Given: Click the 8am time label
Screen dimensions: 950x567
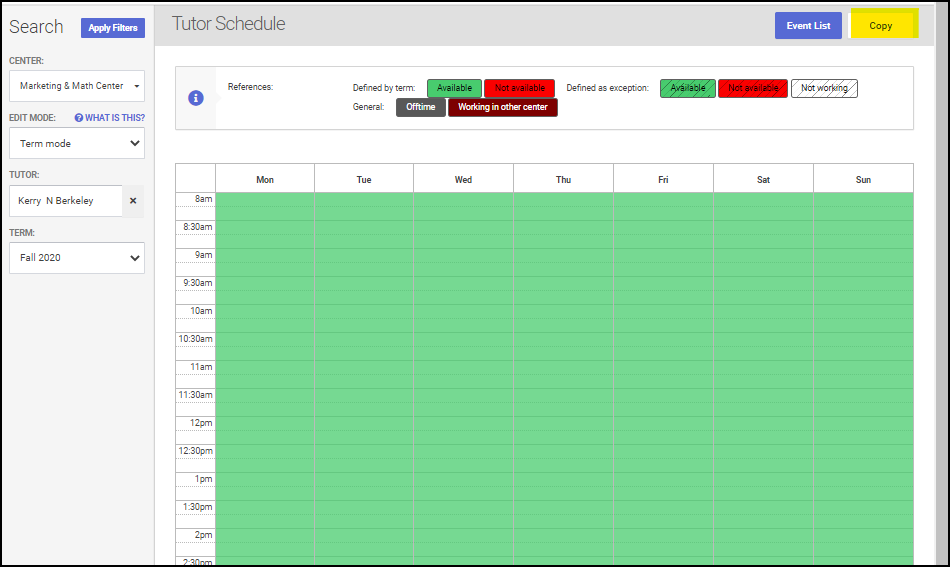Looking at the screenshot, I should pos(204,199).
